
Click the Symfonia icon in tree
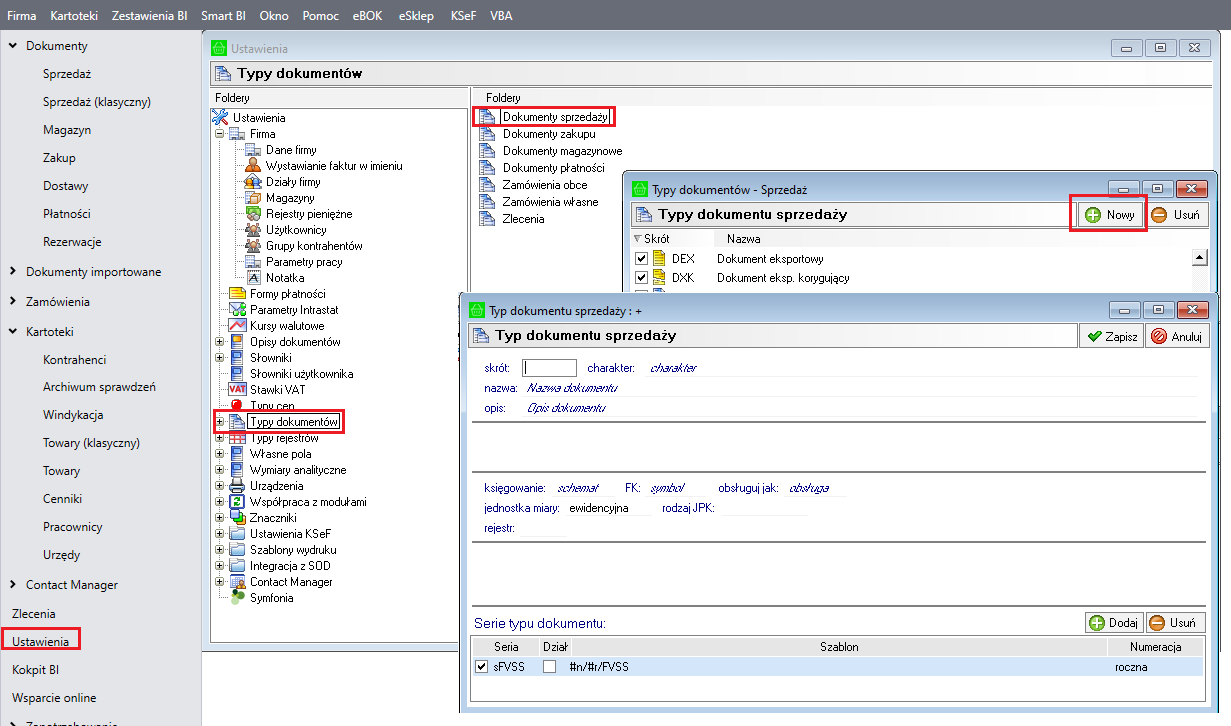[237, 598]
